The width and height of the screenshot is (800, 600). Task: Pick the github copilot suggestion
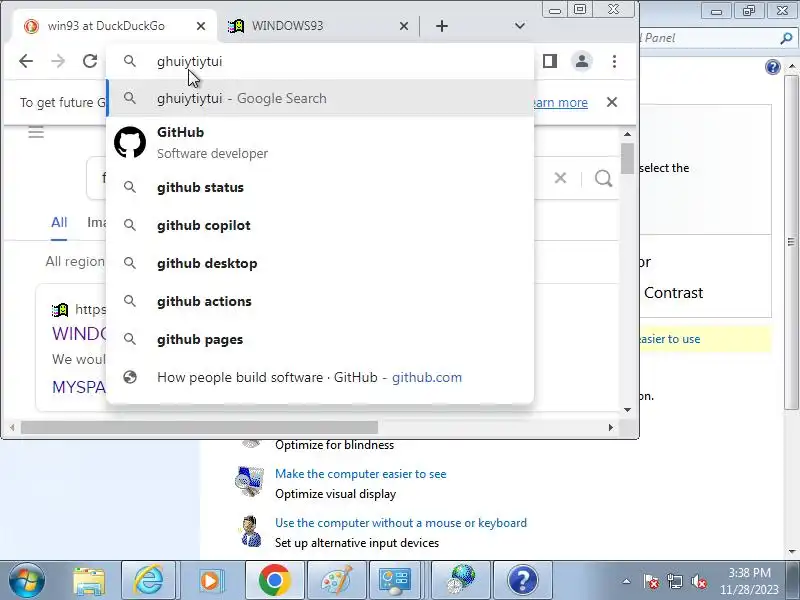(320, 225)
